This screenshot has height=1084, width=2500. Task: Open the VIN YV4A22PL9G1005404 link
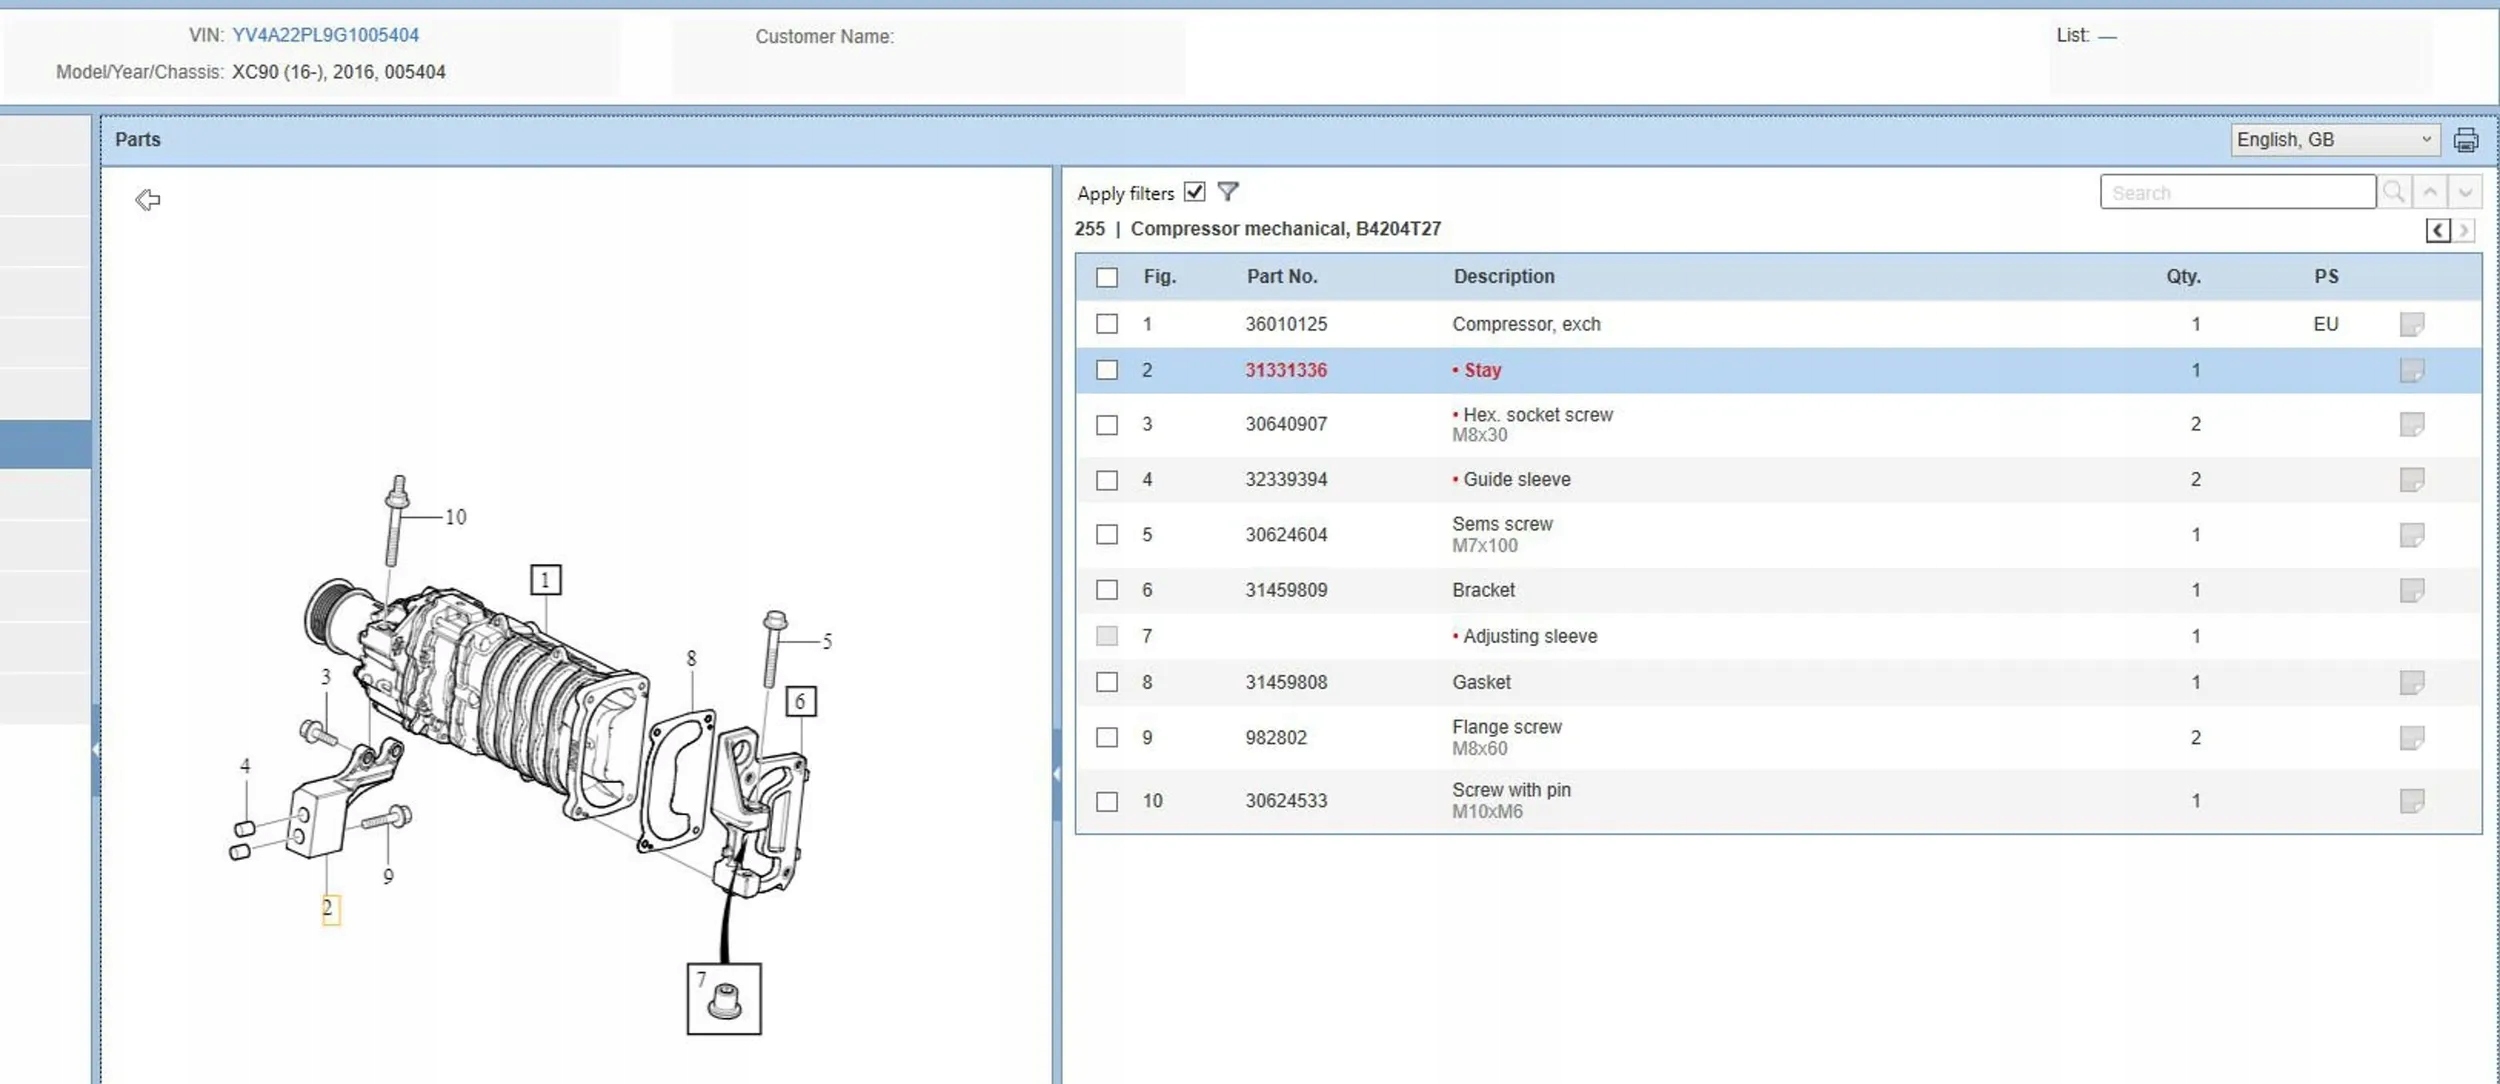pos(325,35)
